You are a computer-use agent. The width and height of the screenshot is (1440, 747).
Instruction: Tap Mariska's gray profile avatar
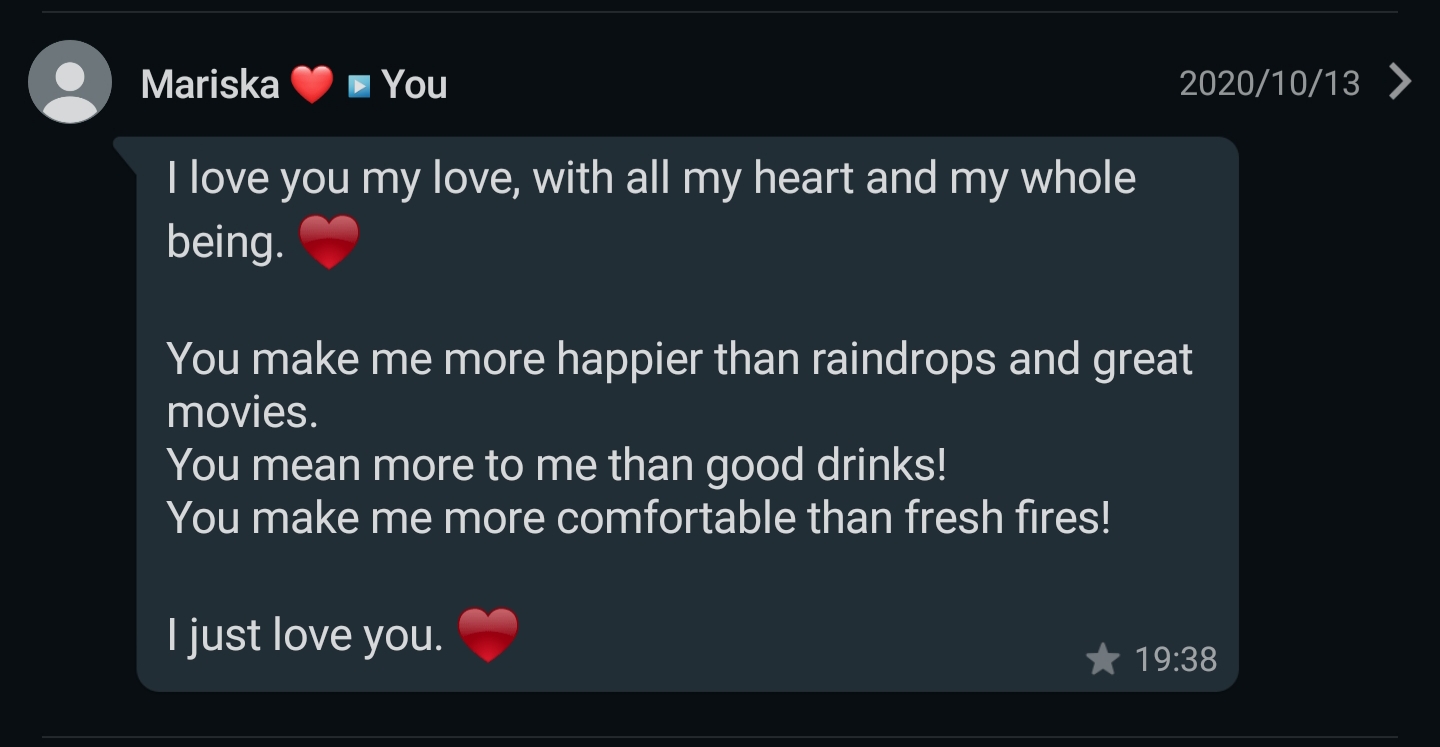click(x=70, y=82)
